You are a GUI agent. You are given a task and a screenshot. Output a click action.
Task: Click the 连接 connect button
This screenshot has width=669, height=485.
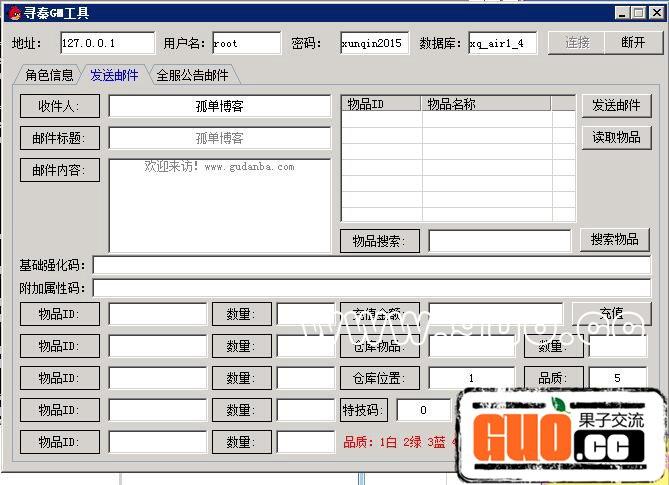pos(577,43)
